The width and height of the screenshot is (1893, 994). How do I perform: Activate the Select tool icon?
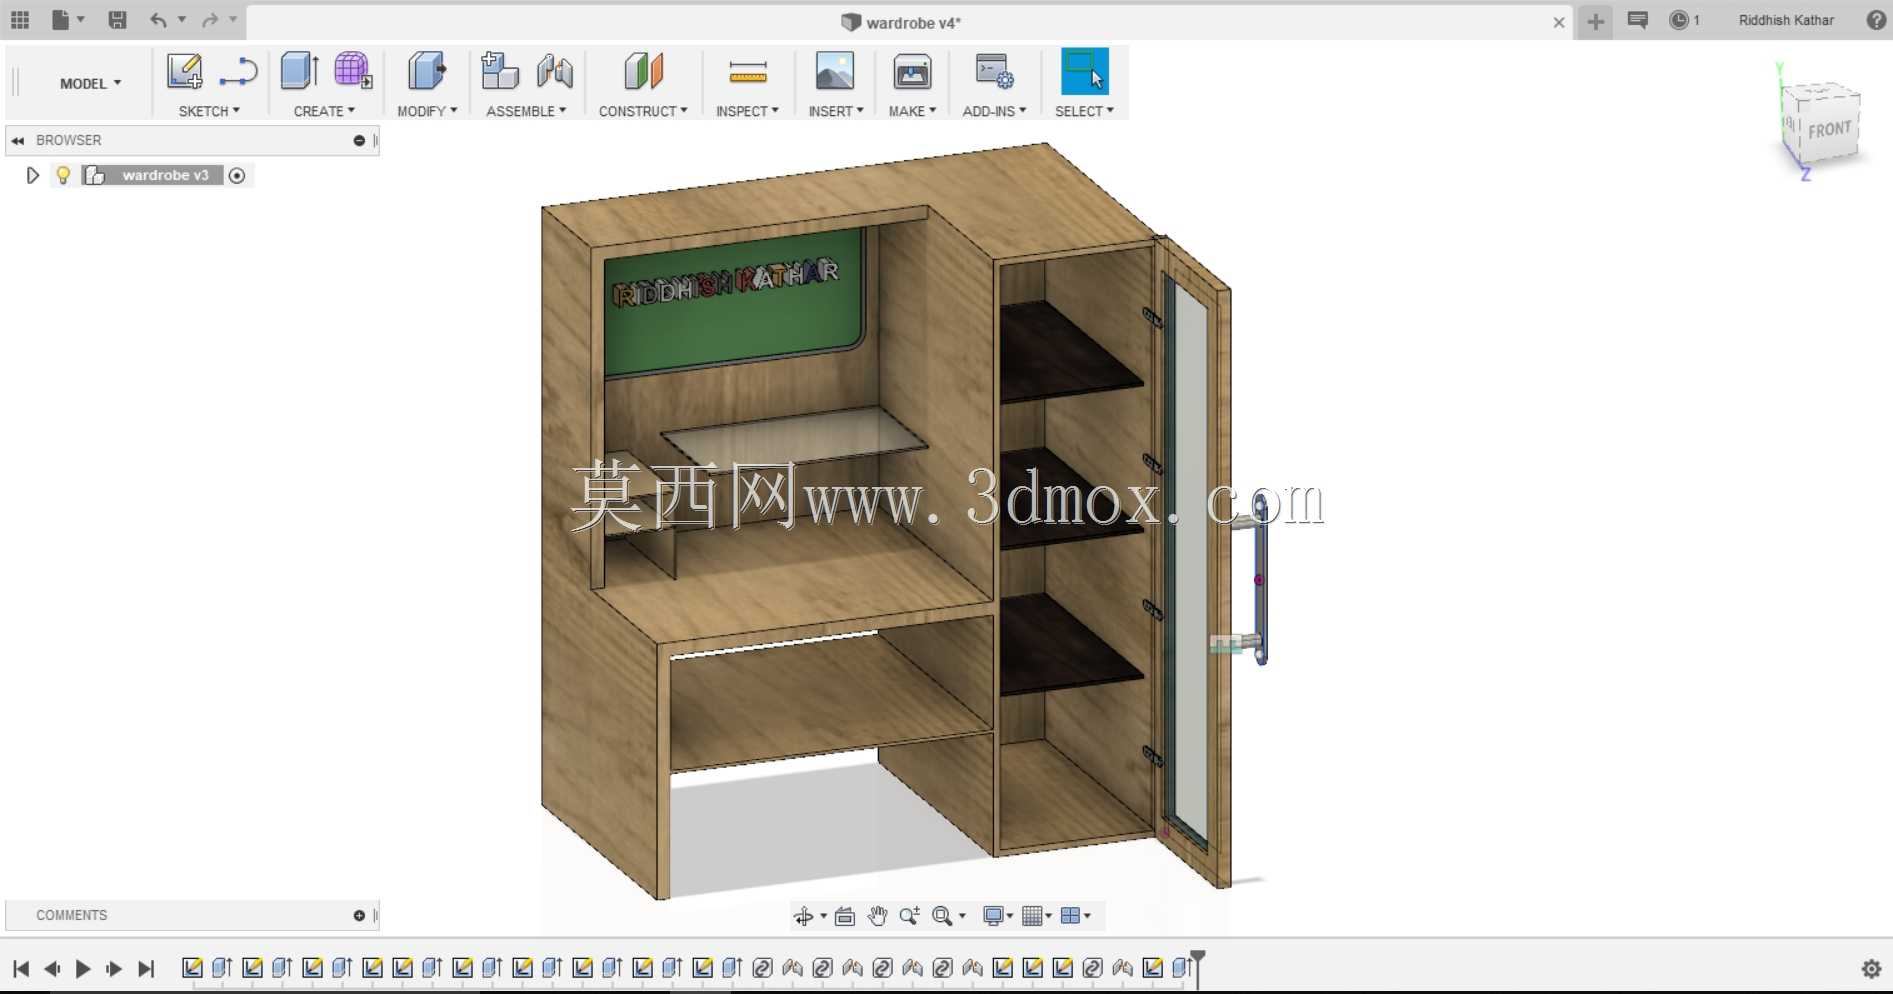coord(1084,71)
